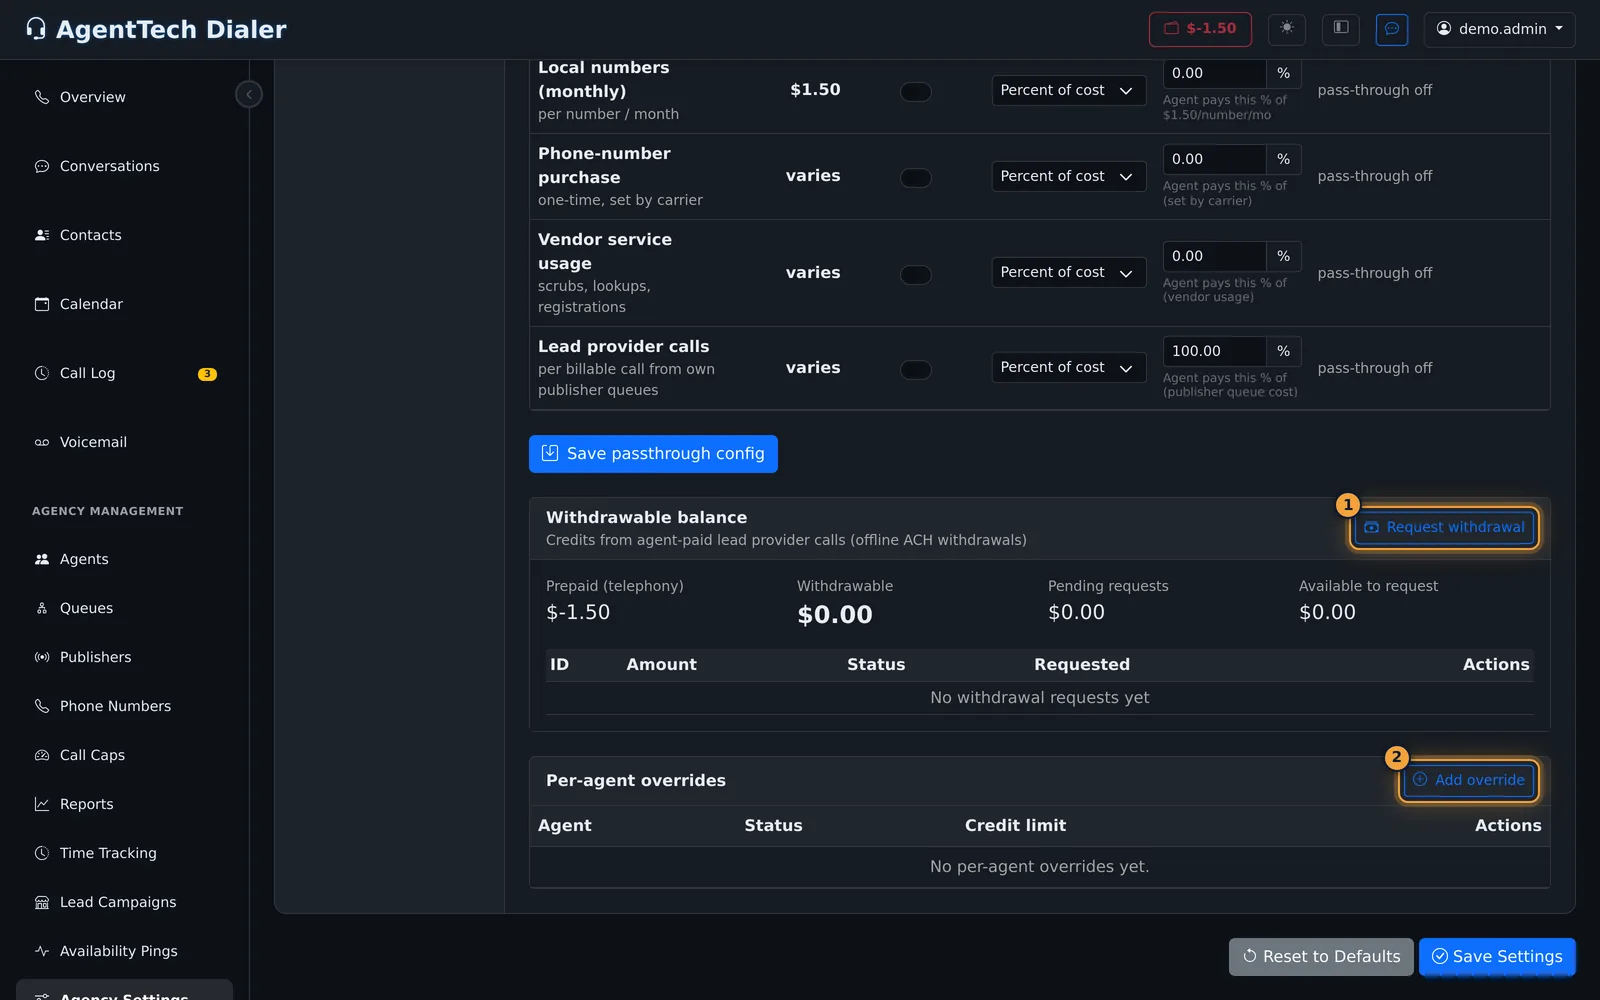Click the Call Log badge showing 3
The image size is (1600, 1000).
[x=207, y=374]
